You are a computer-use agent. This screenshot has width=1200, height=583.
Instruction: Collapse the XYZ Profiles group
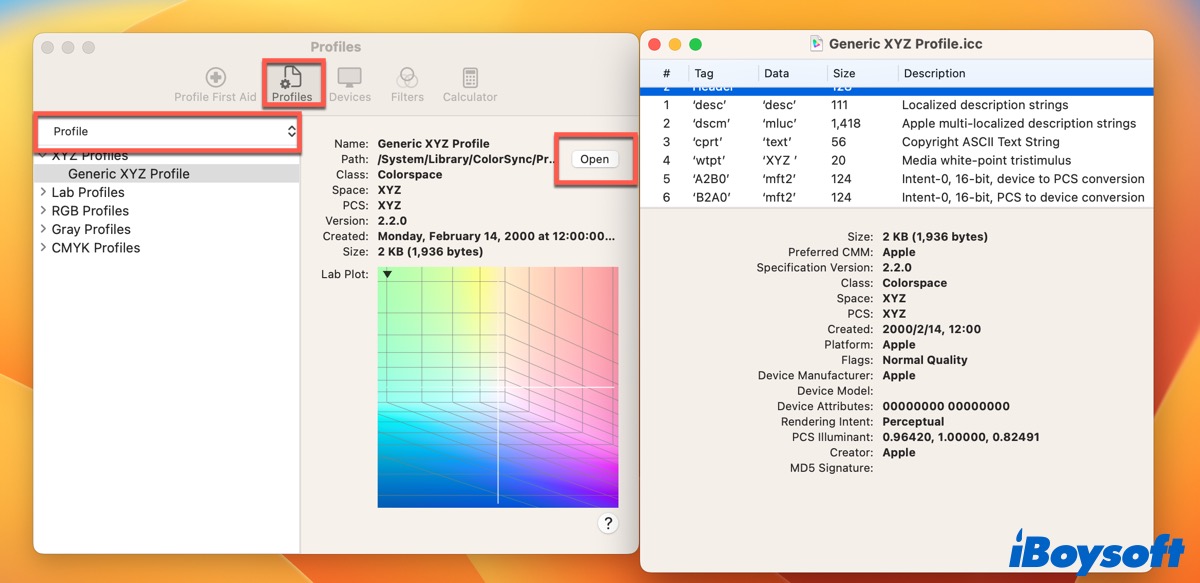(x=43, y=155)
